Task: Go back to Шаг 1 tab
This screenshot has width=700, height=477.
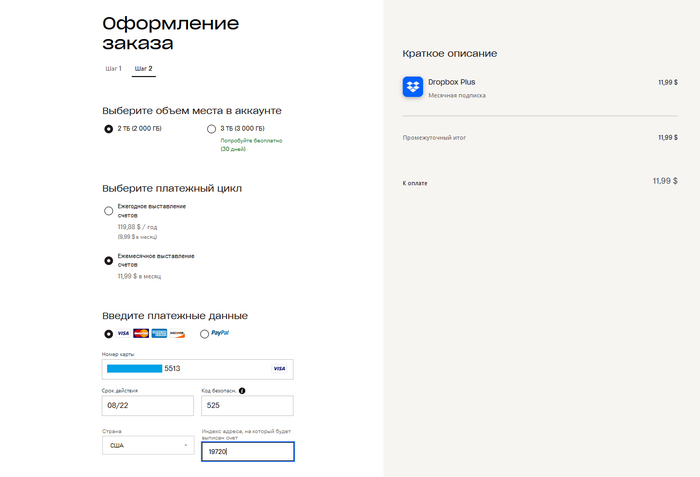Action: click(x=113, y=69)
